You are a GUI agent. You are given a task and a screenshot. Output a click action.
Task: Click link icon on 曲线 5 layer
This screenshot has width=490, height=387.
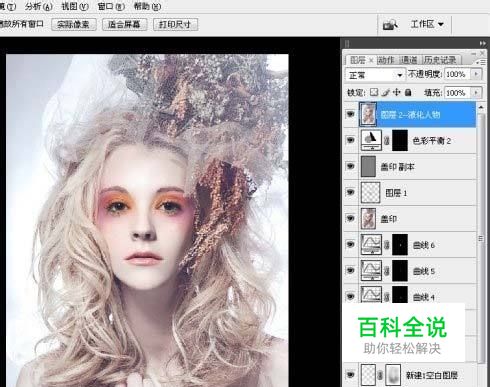point(387,271)
